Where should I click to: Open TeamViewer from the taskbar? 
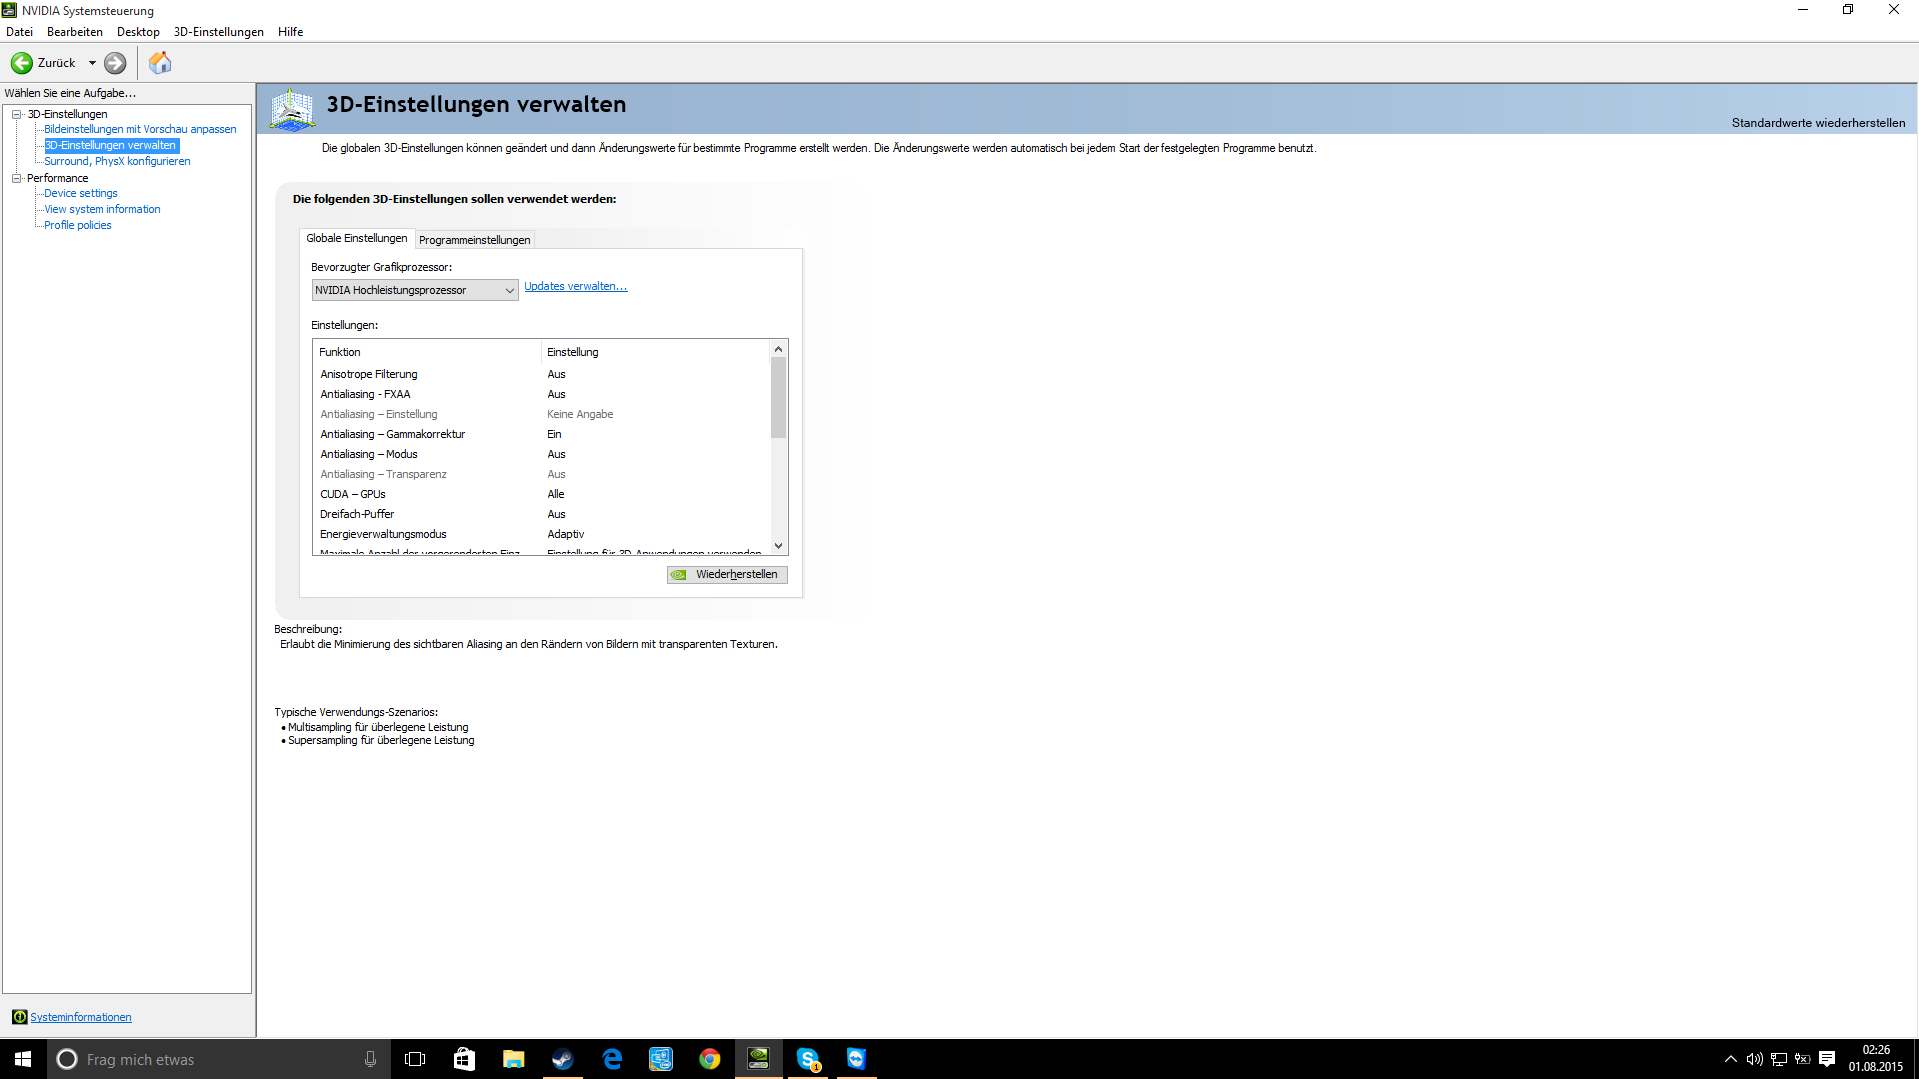[856, 1059]
